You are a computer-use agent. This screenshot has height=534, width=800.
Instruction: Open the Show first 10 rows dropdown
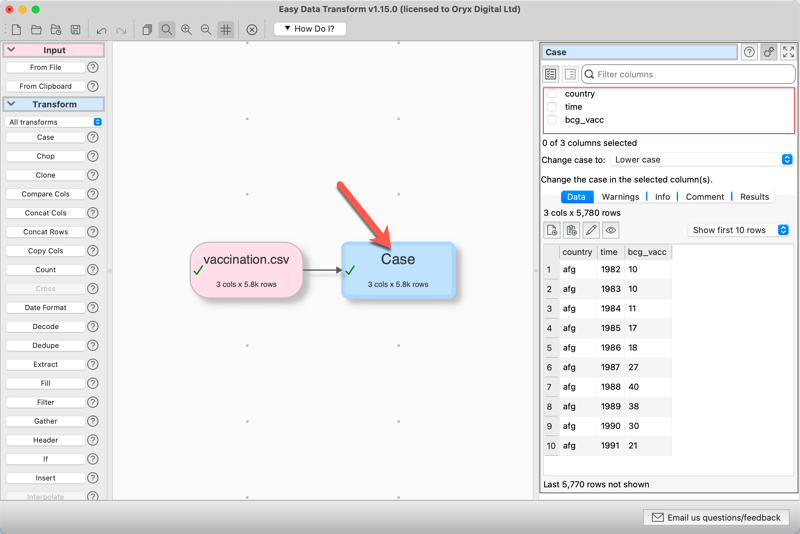[740, 230]
